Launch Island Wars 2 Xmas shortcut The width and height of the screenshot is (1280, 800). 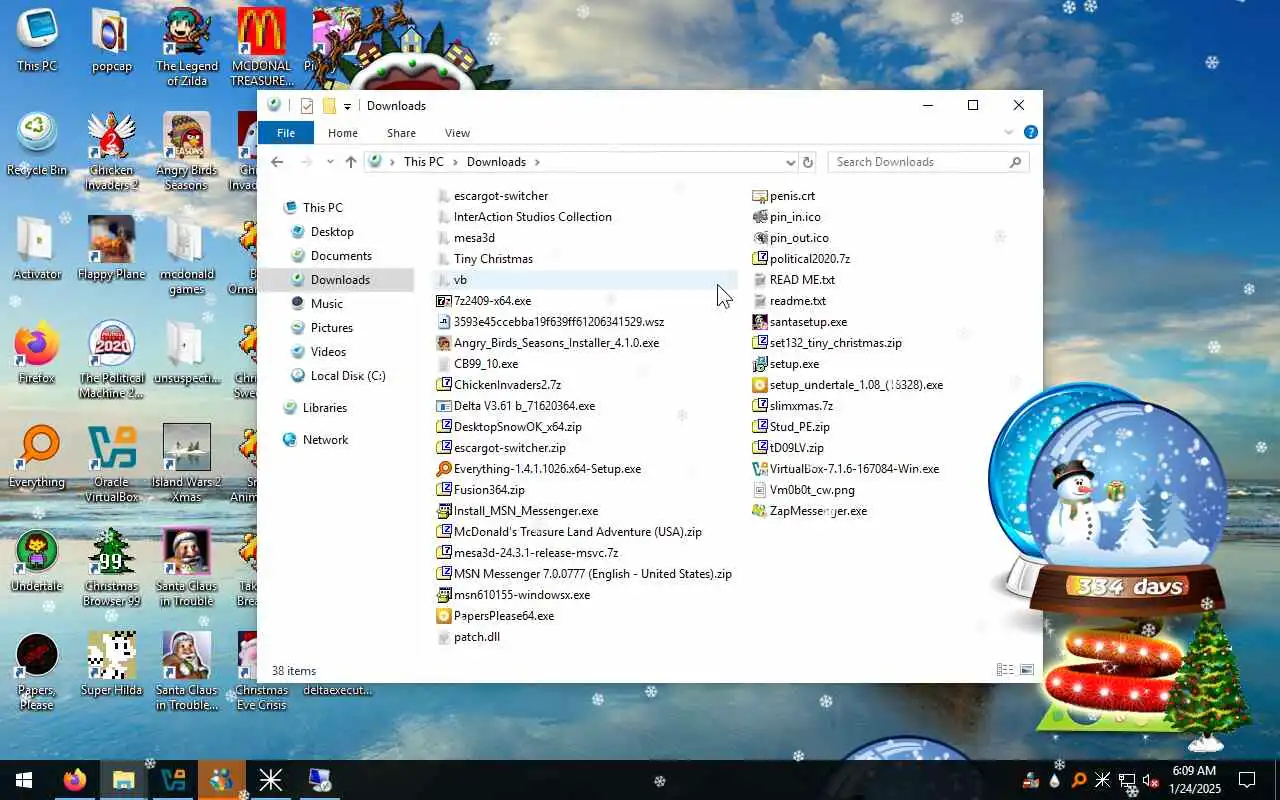click(x=187, y=463)
